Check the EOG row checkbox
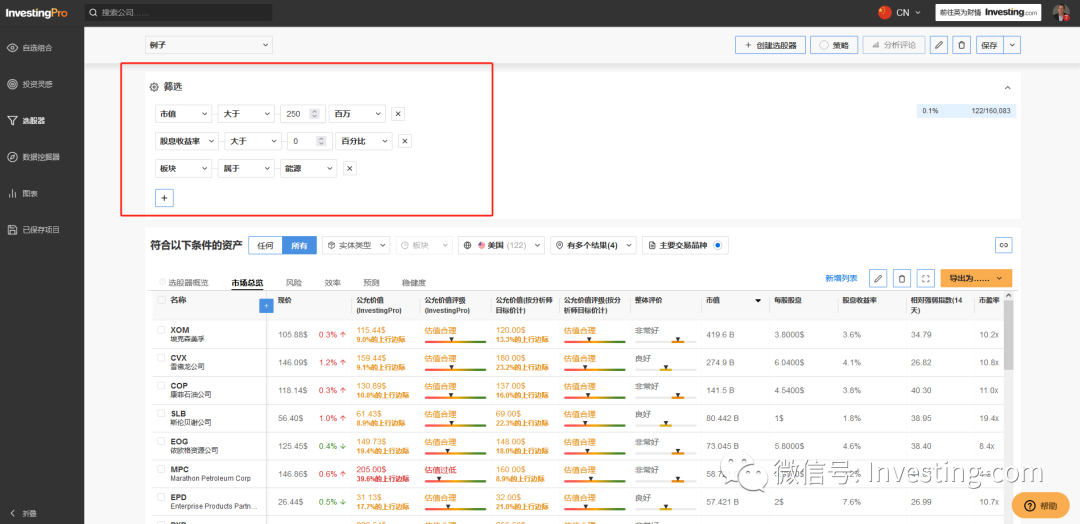Viewport: 1080px width, 524px height. point(161,441)
